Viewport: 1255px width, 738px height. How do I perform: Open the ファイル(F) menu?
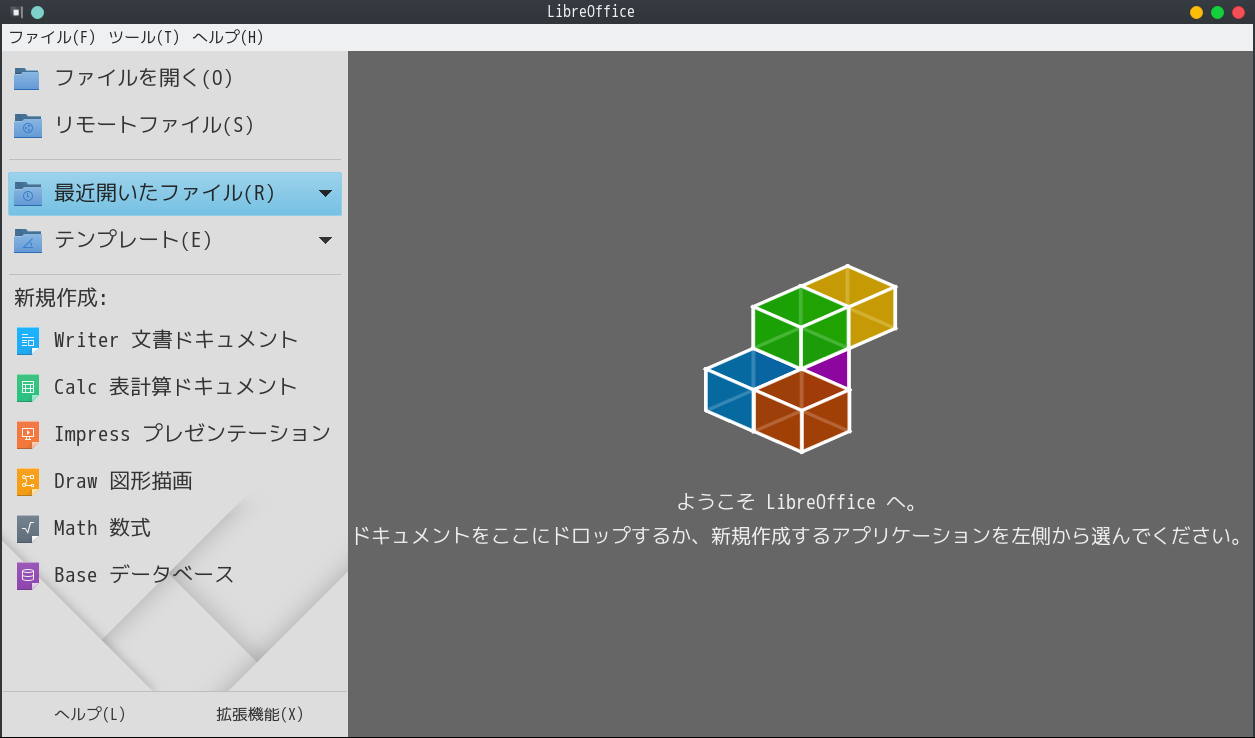(x=52, y=37)
